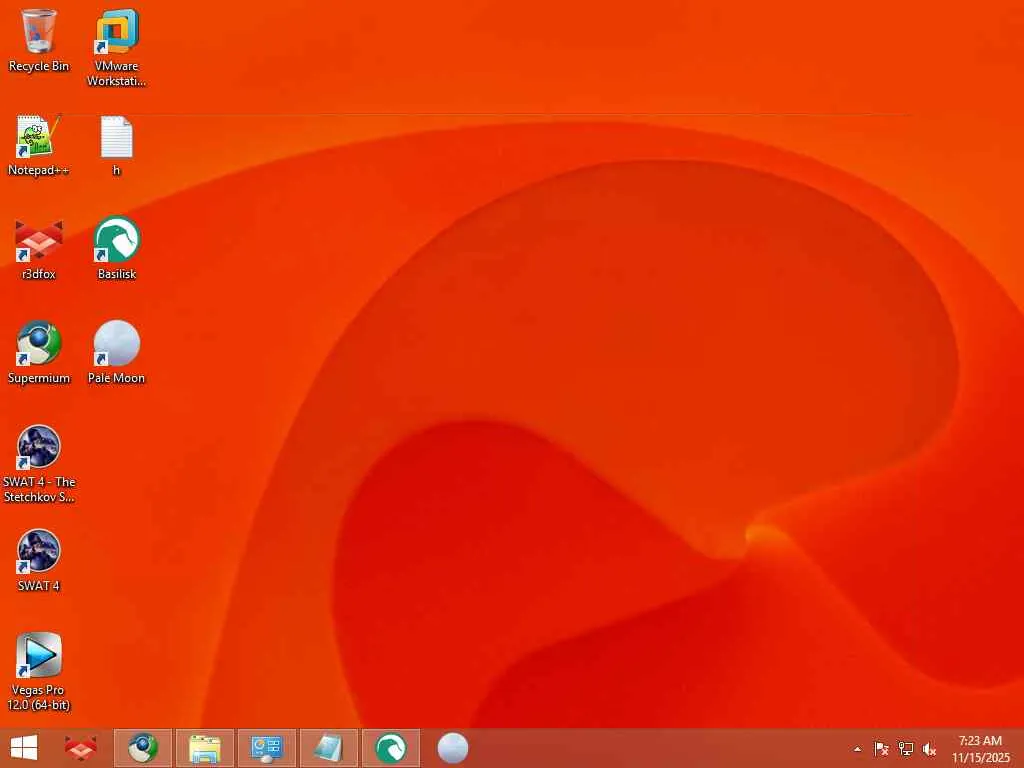Open Pale Moon from the taskbar
The height and width of the screenshot is (768, 1024).
point(453,748)
